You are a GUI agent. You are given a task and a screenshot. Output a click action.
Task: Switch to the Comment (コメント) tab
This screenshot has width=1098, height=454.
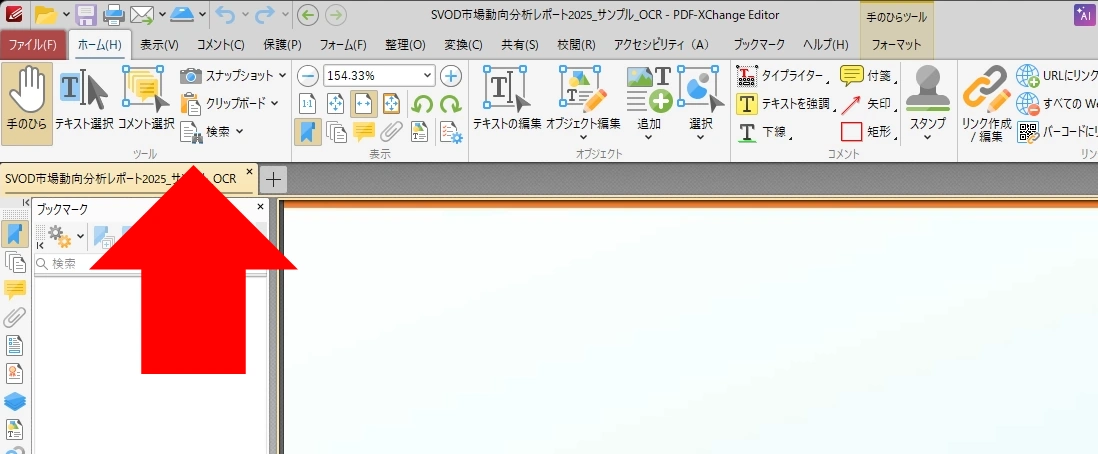[x=221, y=45]
